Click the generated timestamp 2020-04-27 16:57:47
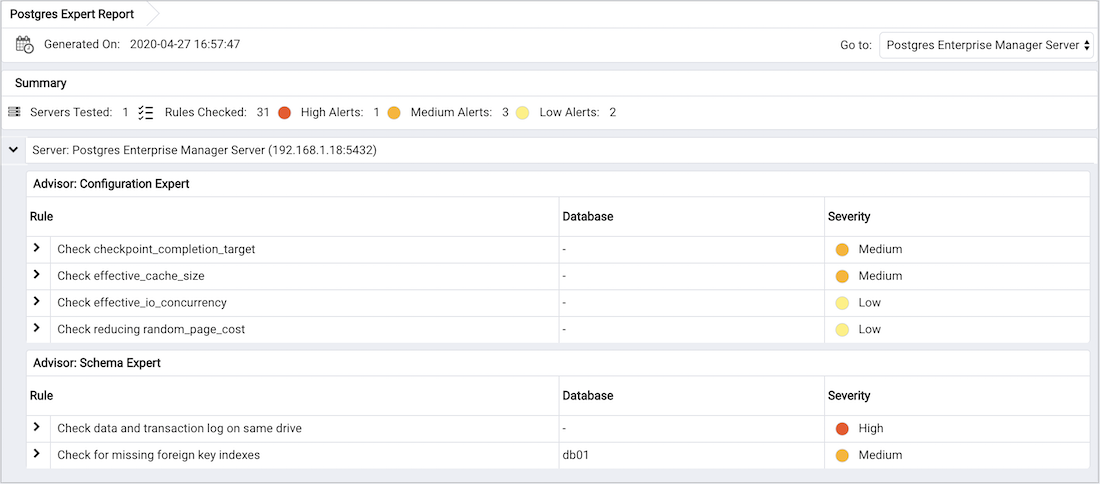This screenshot has width=1100, height=484. point(185,44)
